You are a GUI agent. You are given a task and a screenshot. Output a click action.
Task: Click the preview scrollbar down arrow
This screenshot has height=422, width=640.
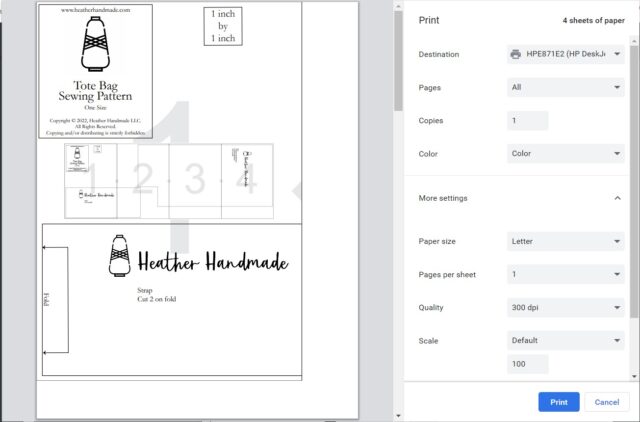coord(398,416)
